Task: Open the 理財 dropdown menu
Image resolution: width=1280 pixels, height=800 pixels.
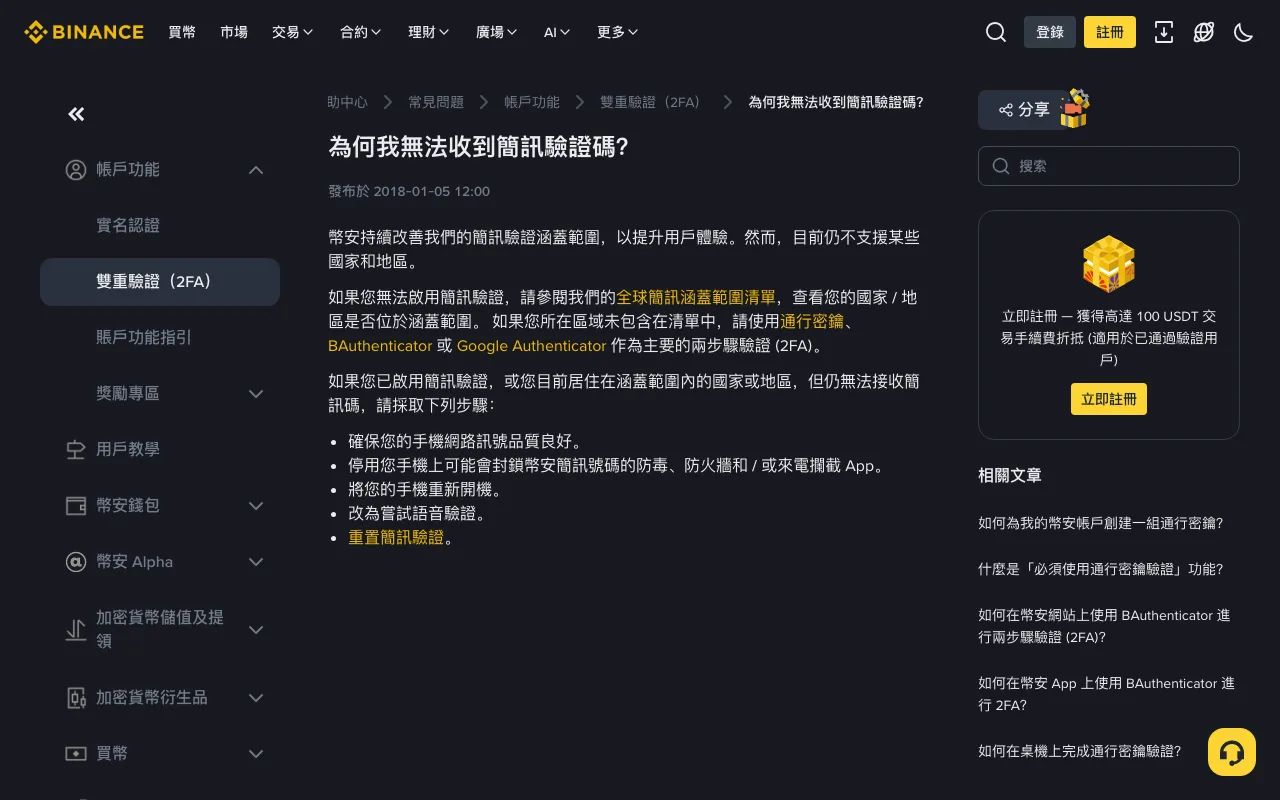Action: (x=429, y=32)
